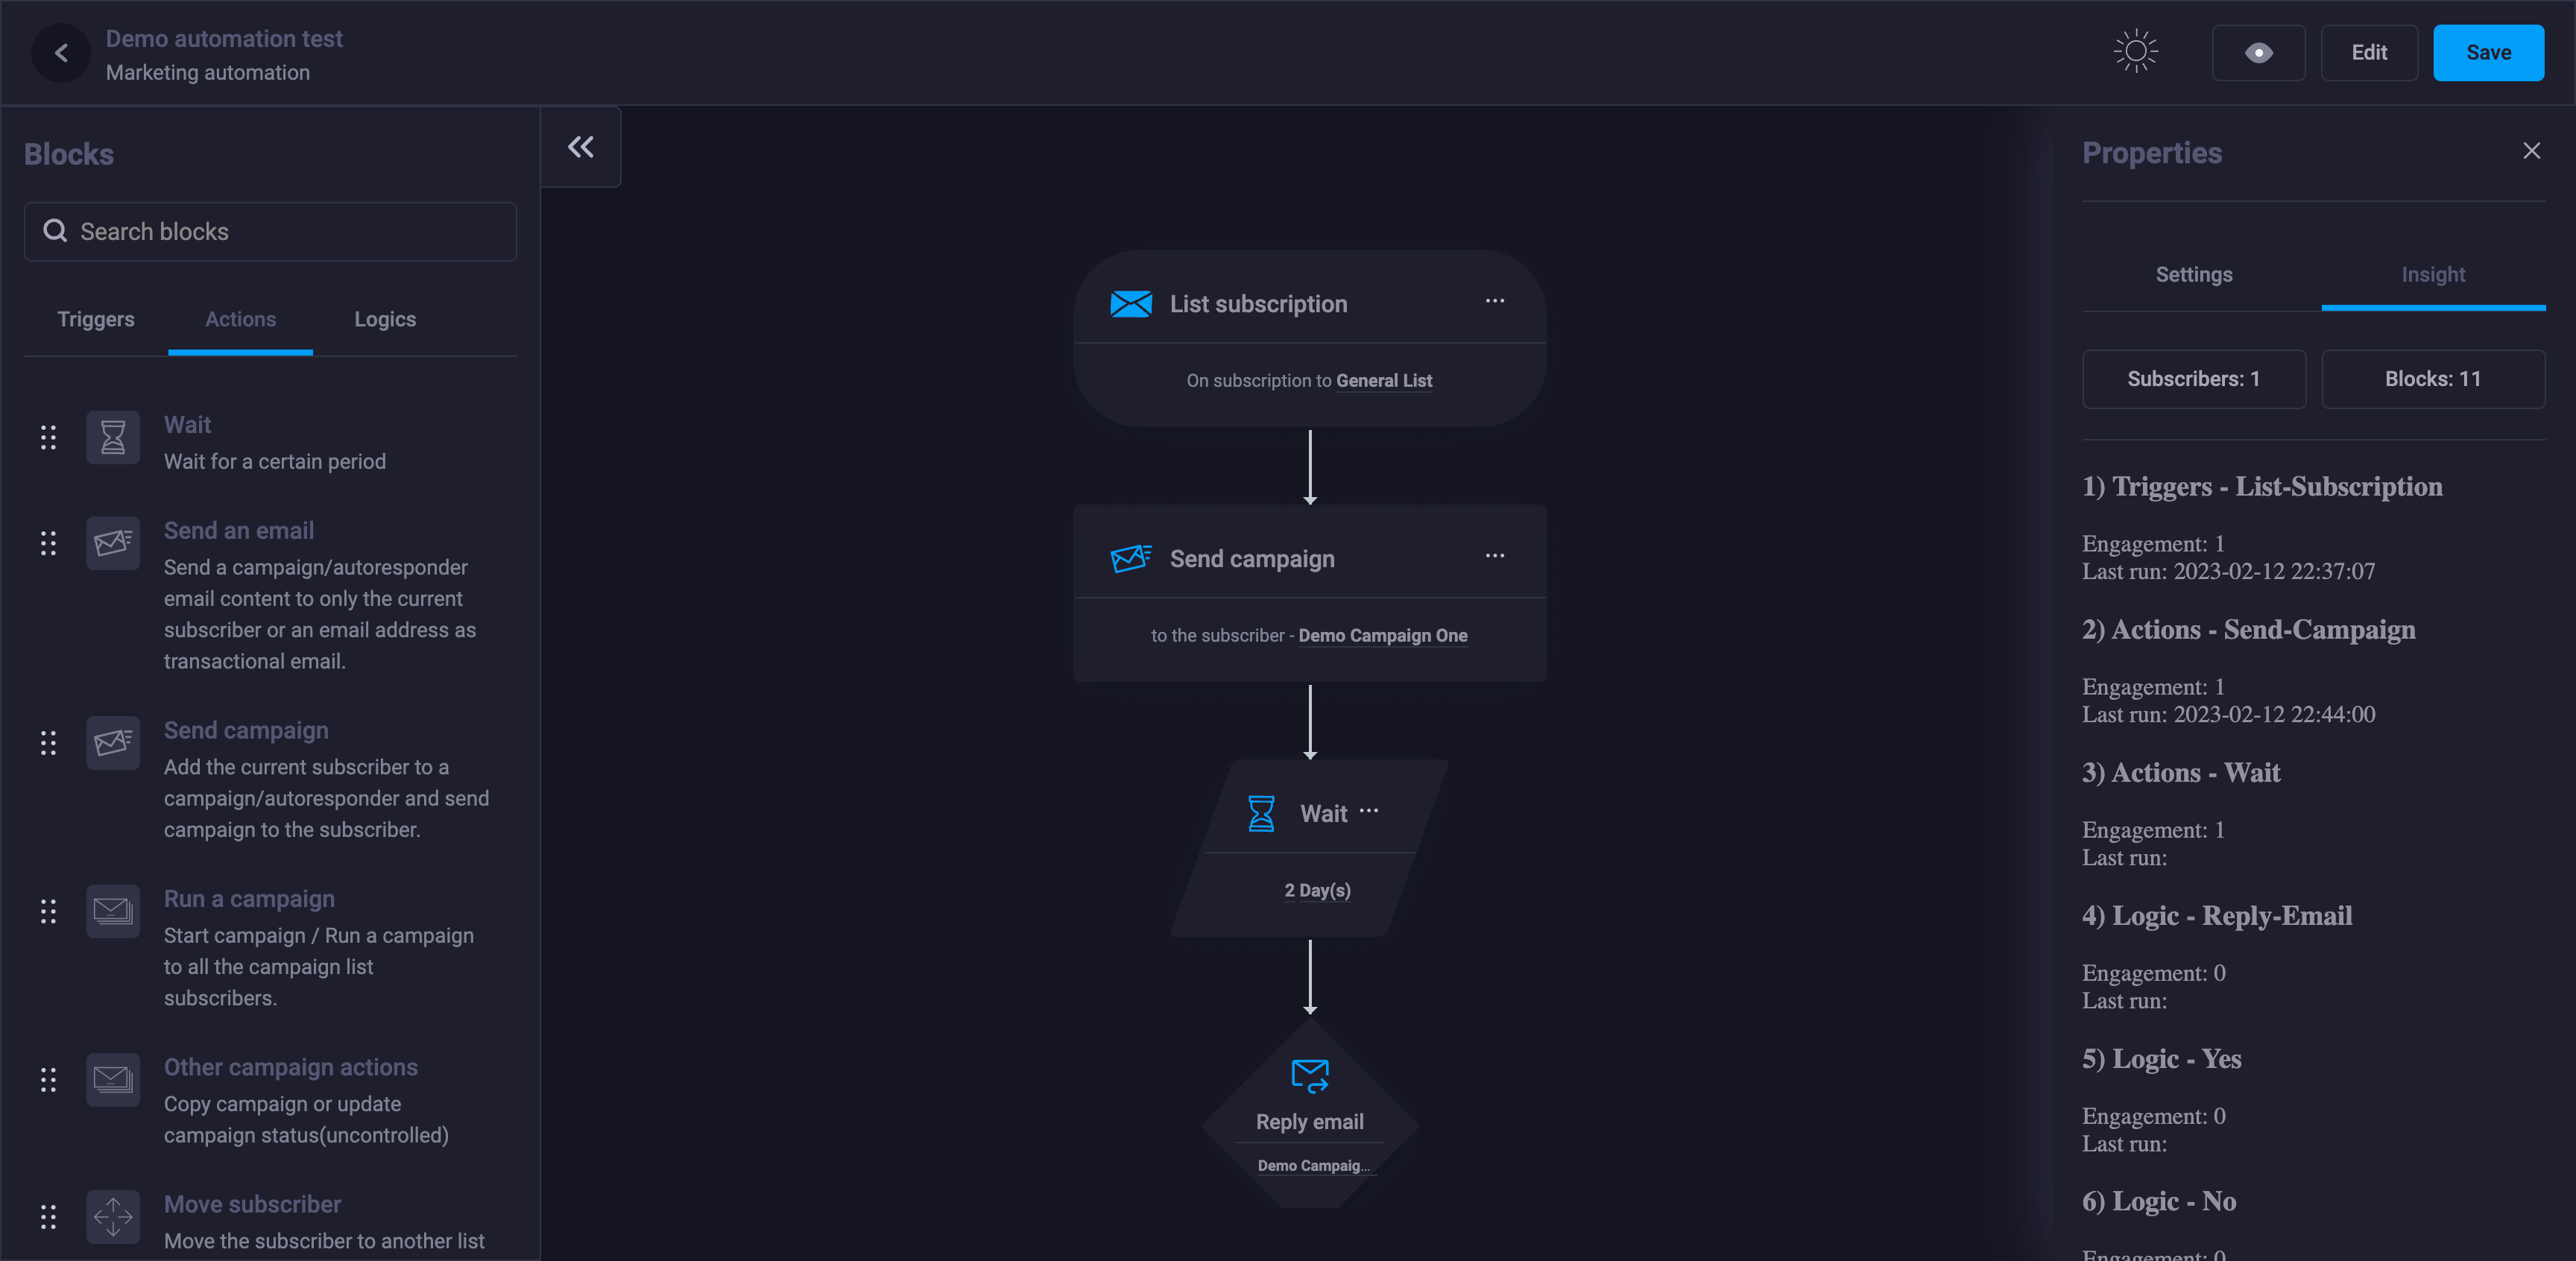Click the Demo automation test title
This screenshot has height=1261, width=2576.
[x=224, y=39]
